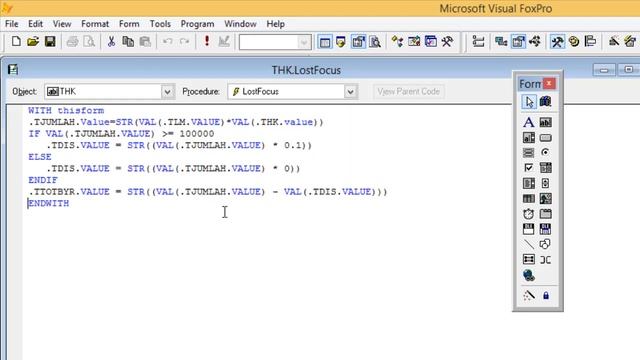This screenshot has height=360, width=640.
Task: Open the Data Session window icon
Action: (x=341, y=42)
